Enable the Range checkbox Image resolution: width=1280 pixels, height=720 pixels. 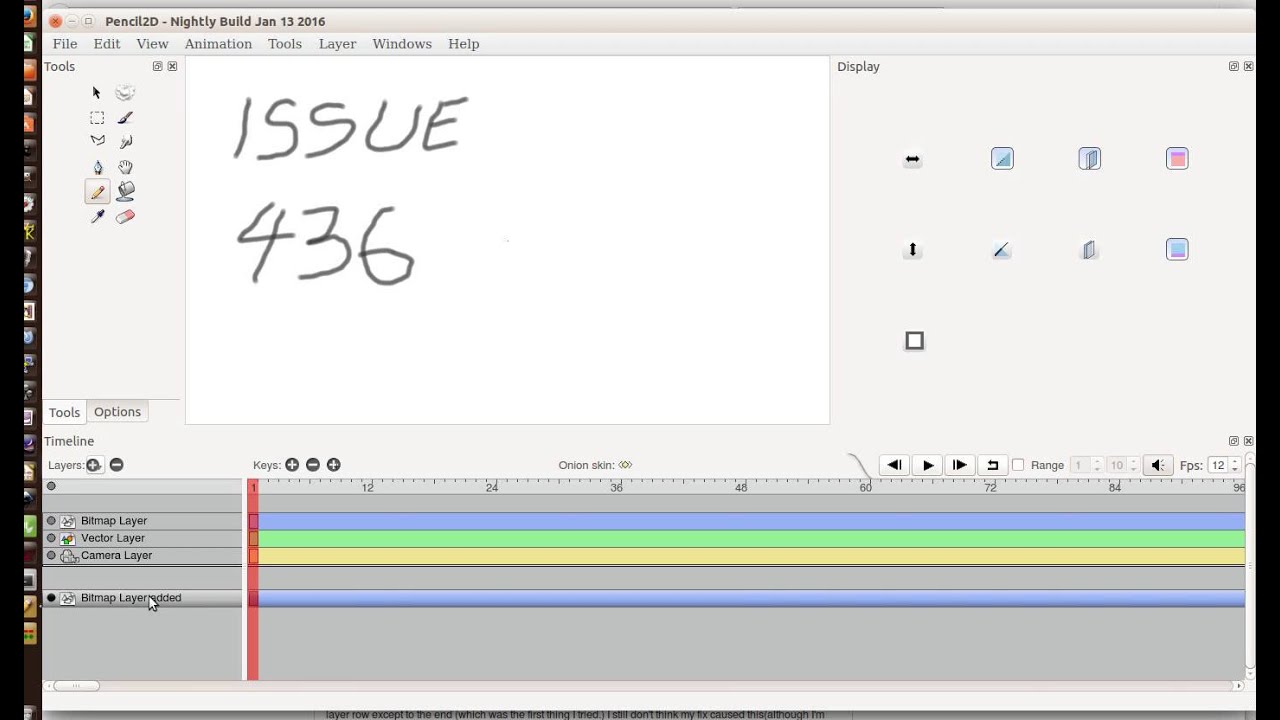[x=1018, y=465]
